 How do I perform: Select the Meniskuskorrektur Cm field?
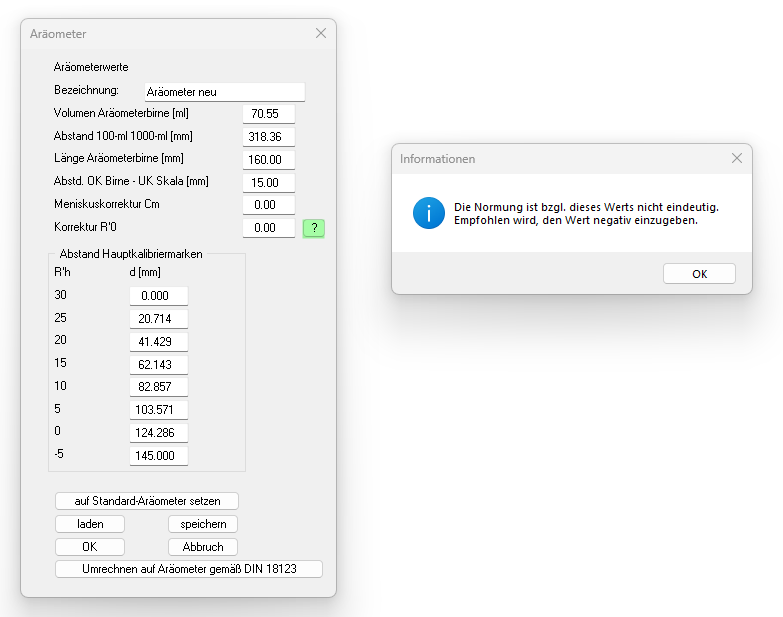pyautogui.click(x=268, y=205)
